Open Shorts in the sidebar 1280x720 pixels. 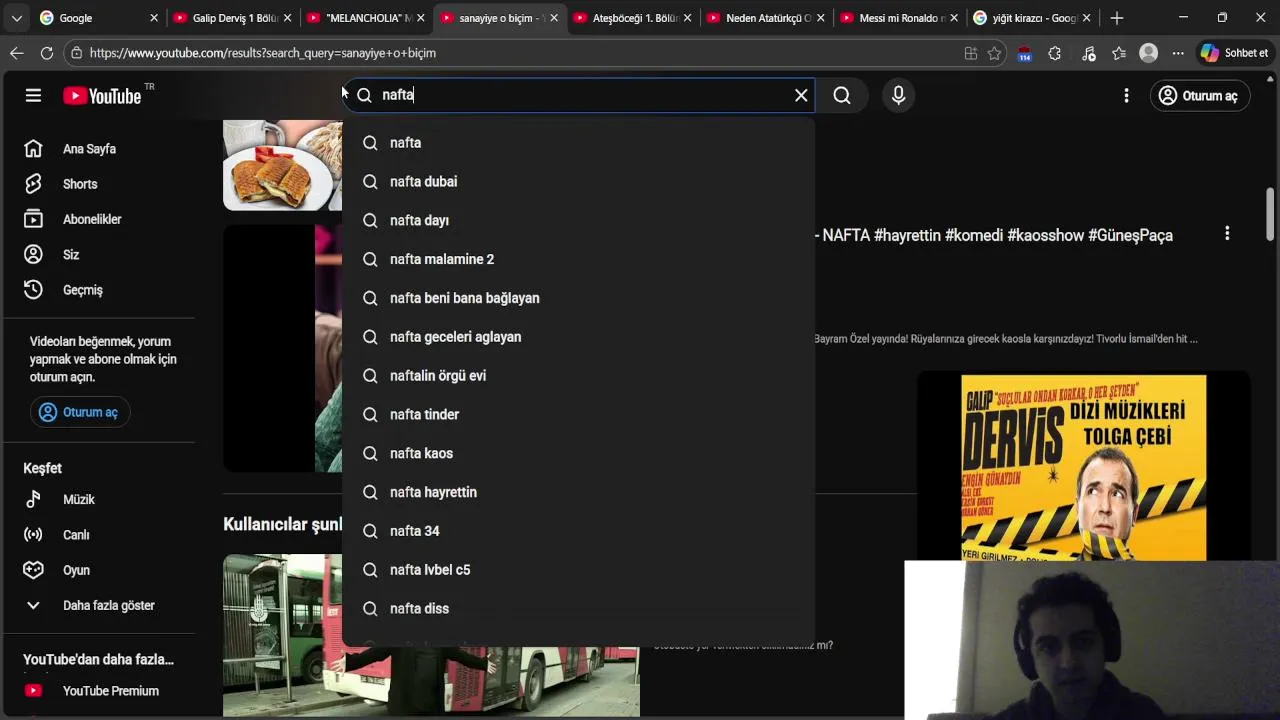(98, 184)
